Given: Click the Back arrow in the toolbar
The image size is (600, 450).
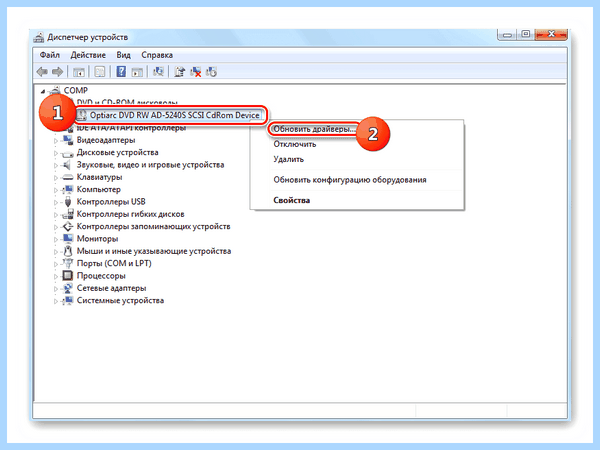Looking at the screenshot, I should pyautogui.click(x=42, y=72).
